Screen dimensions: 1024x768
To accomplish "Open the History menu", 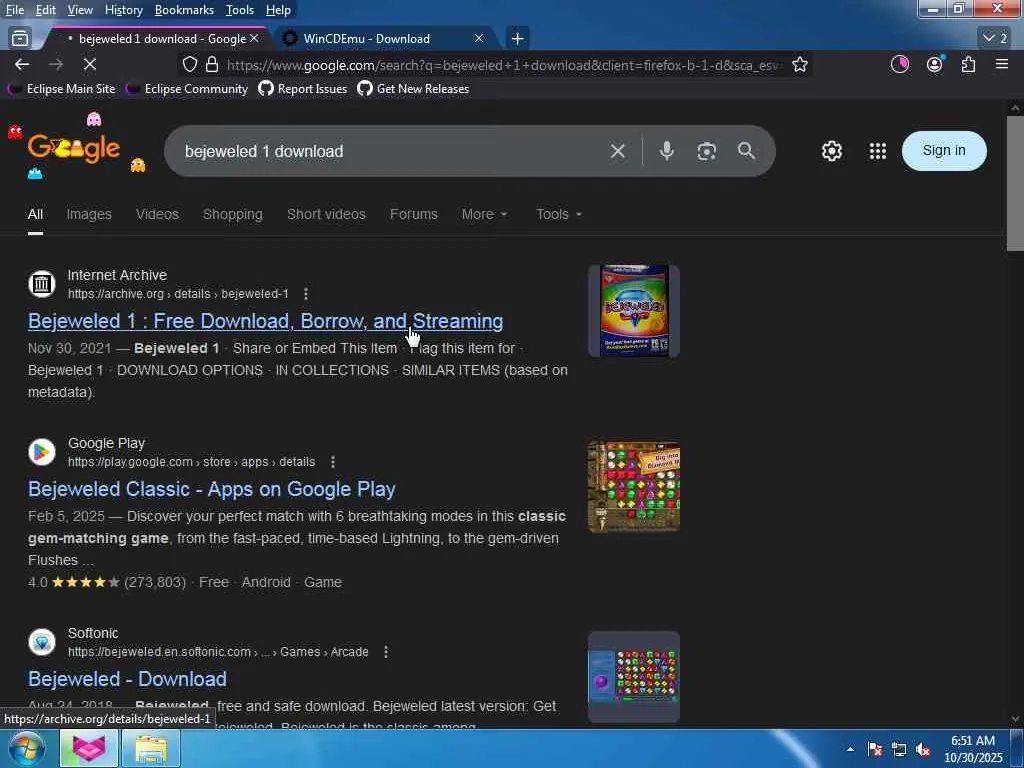I will click(123, 10).
